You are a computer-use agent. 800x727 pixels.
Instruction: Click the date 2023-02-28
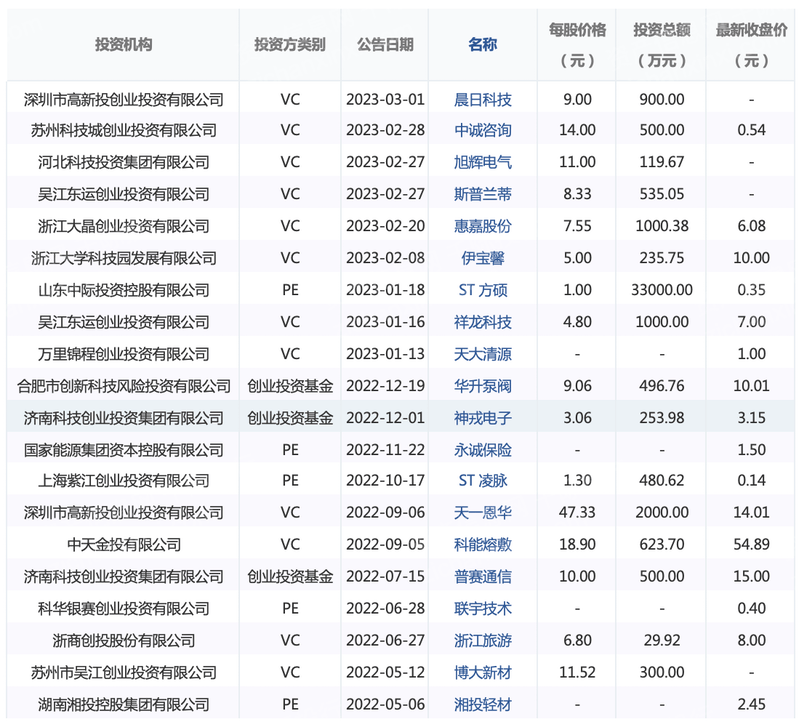tap(385, 130)
